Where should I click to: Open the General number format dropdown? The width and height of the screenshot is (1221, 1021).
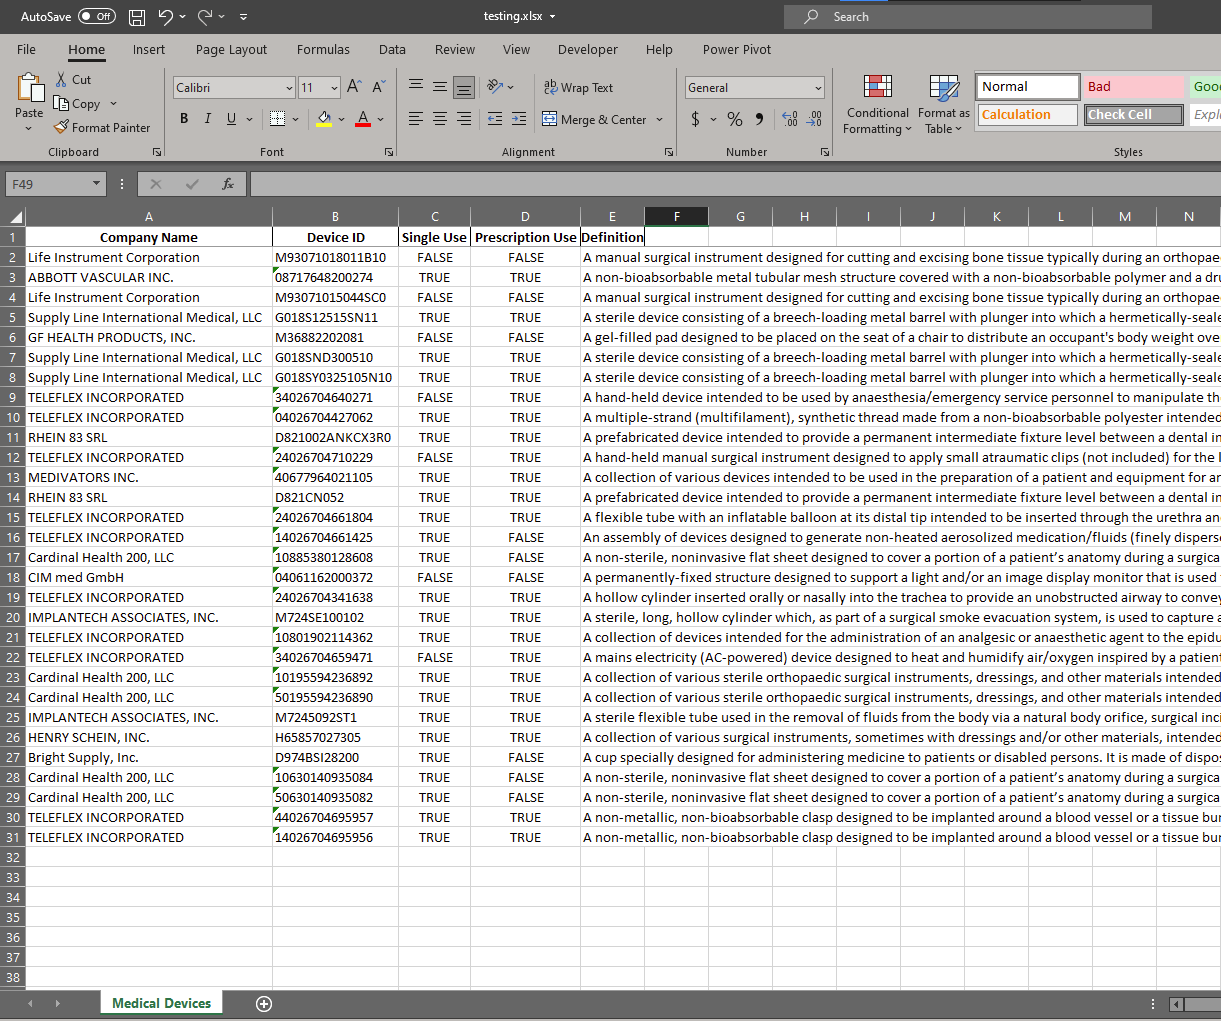pos(818,88)
